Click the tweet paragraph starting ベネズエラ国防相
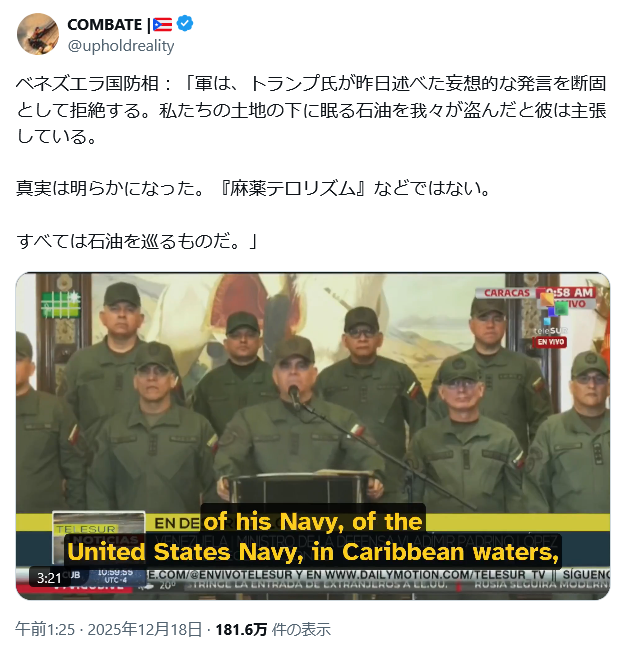The width and height of the screenshot is (629, 648). click(x=311, y=110)
